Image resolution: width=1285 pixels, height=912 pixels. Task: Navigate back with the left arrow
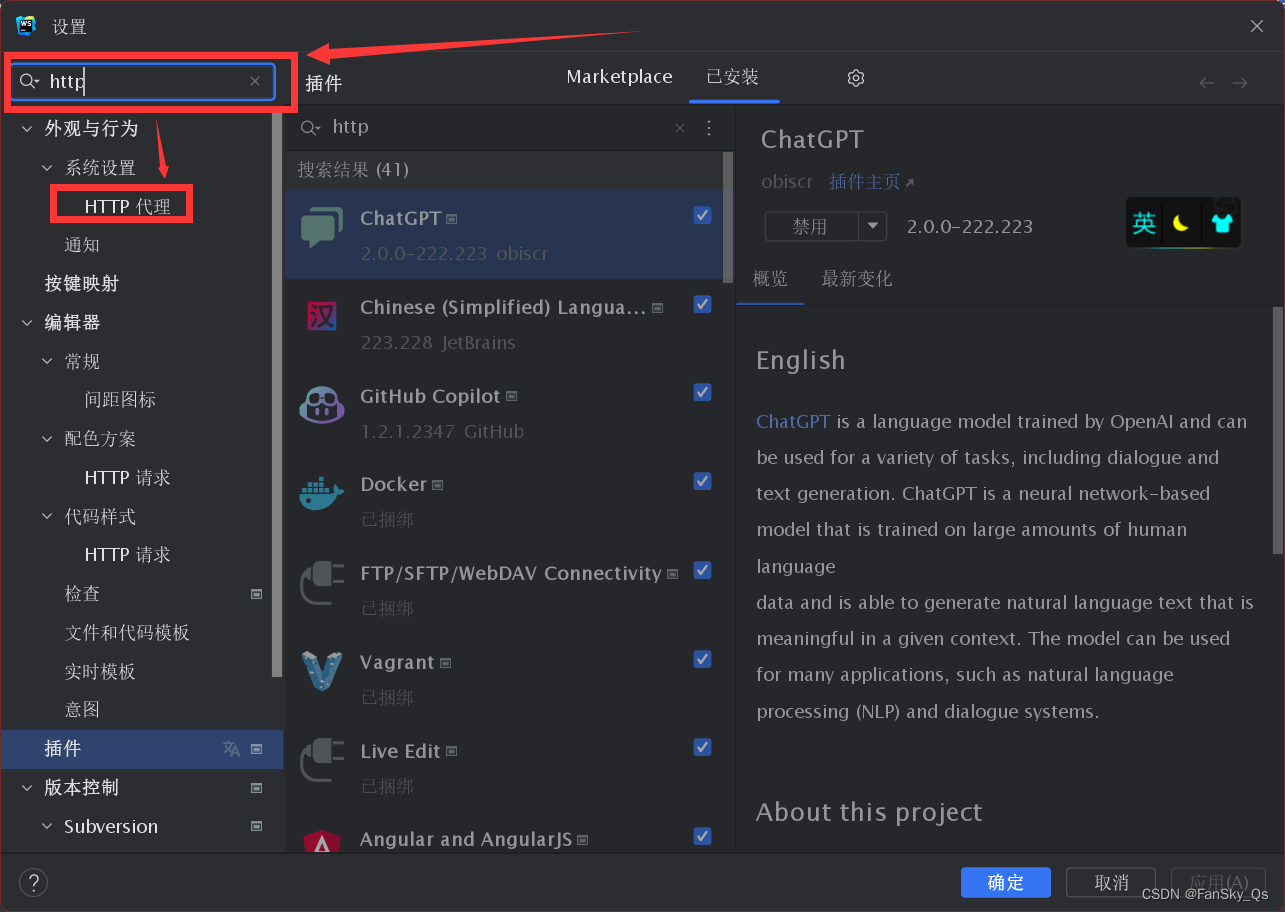point(1207,83)
